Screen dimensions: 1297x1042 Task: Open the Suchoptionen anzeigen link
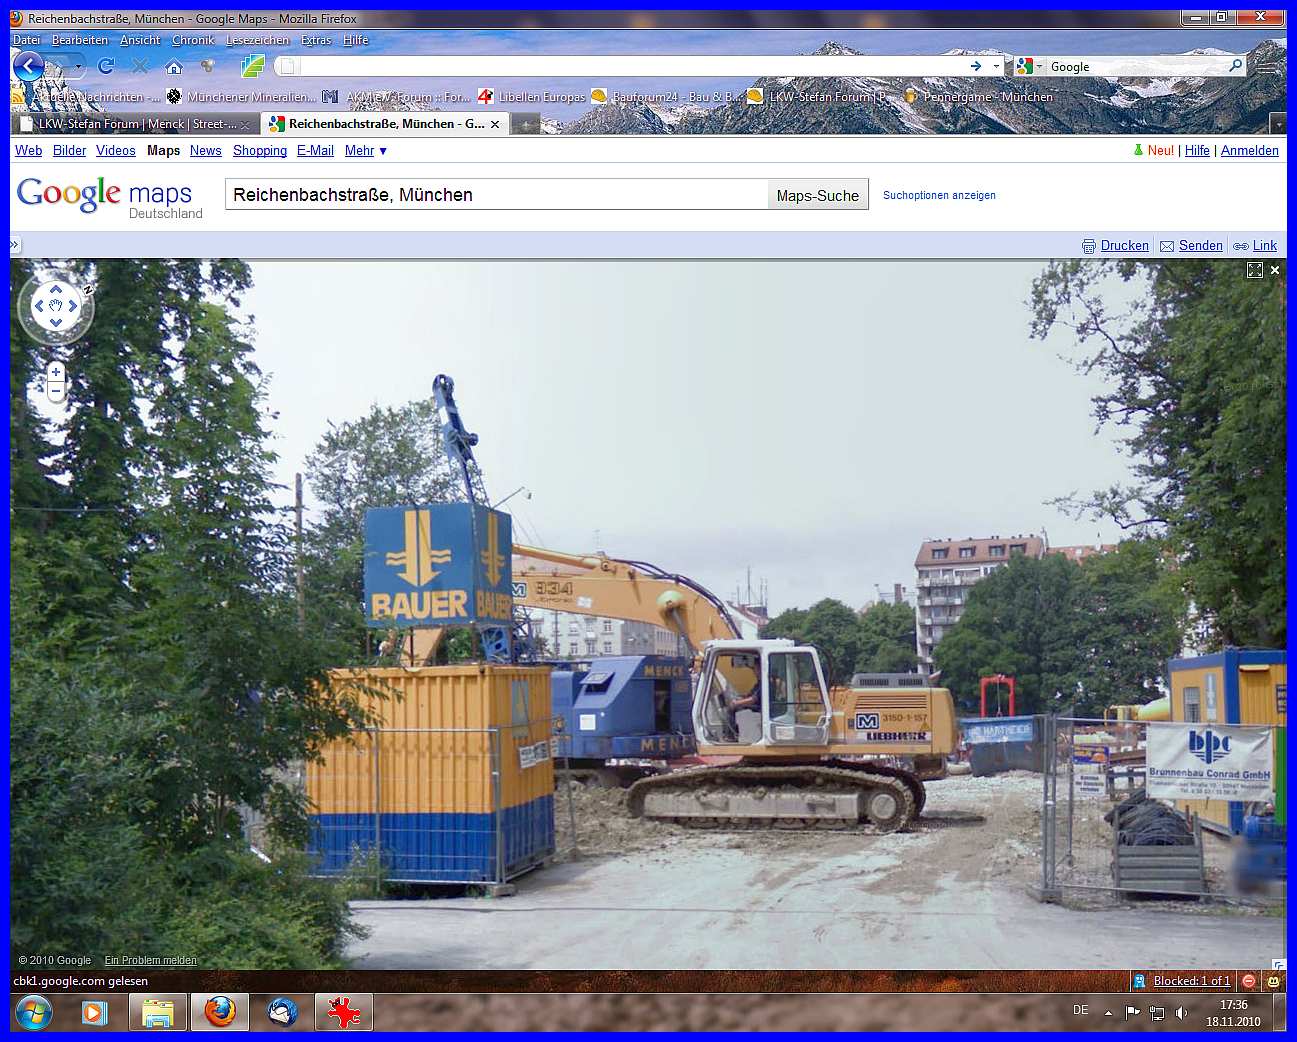click(x=939, y=196)
